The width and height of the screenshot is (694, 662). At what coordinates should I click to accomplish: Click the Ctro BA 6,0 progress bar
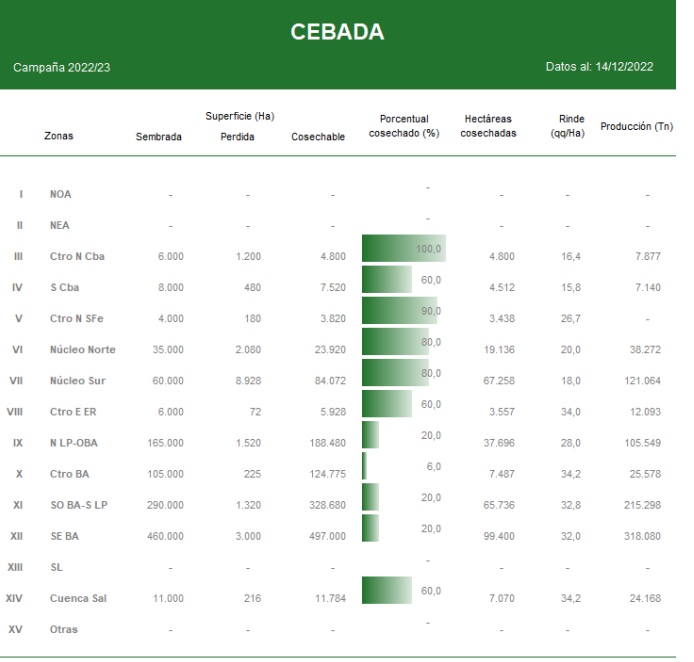(365, 466)
